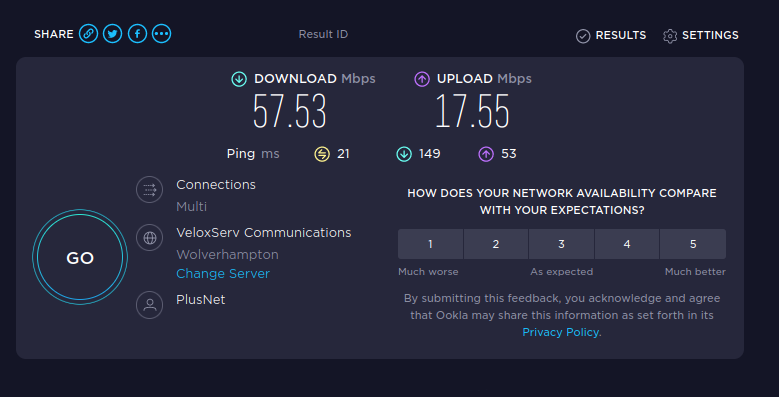Rate network availability as 1
Screen dimensions: 779x397
430,244
